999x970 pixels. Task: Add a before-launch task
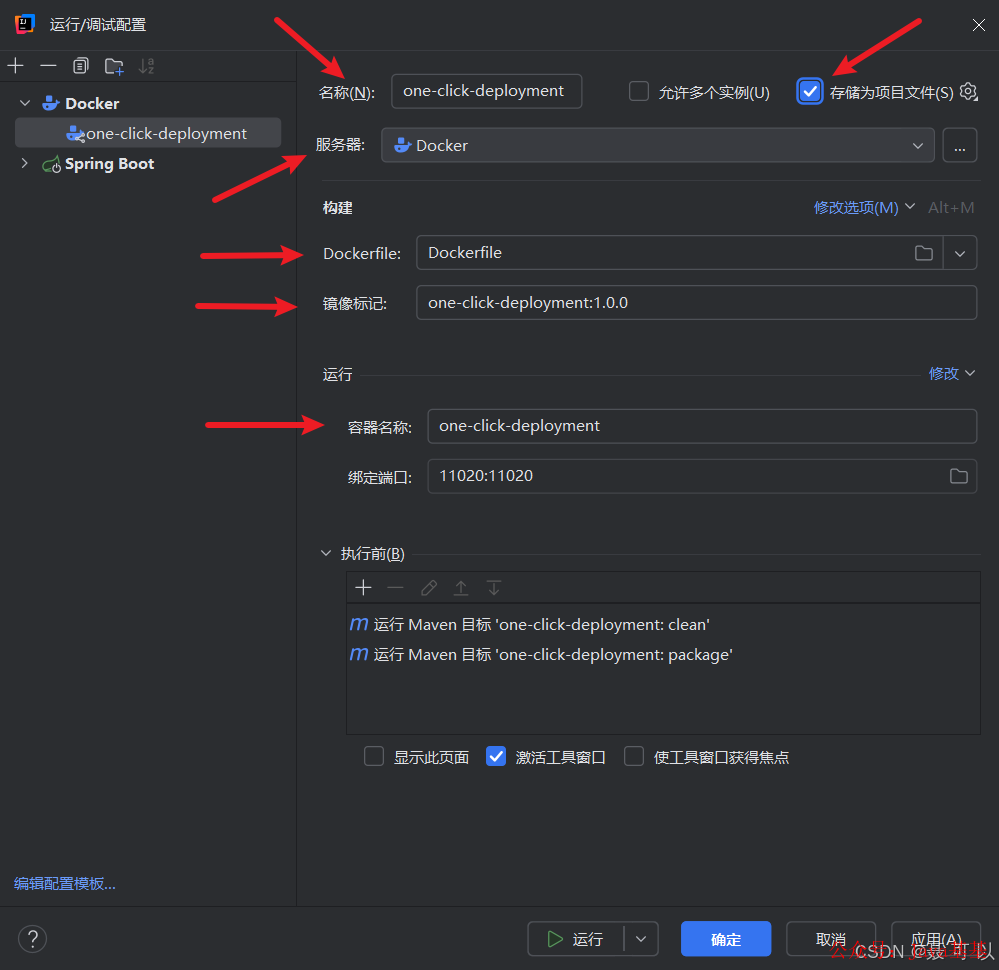363,587
